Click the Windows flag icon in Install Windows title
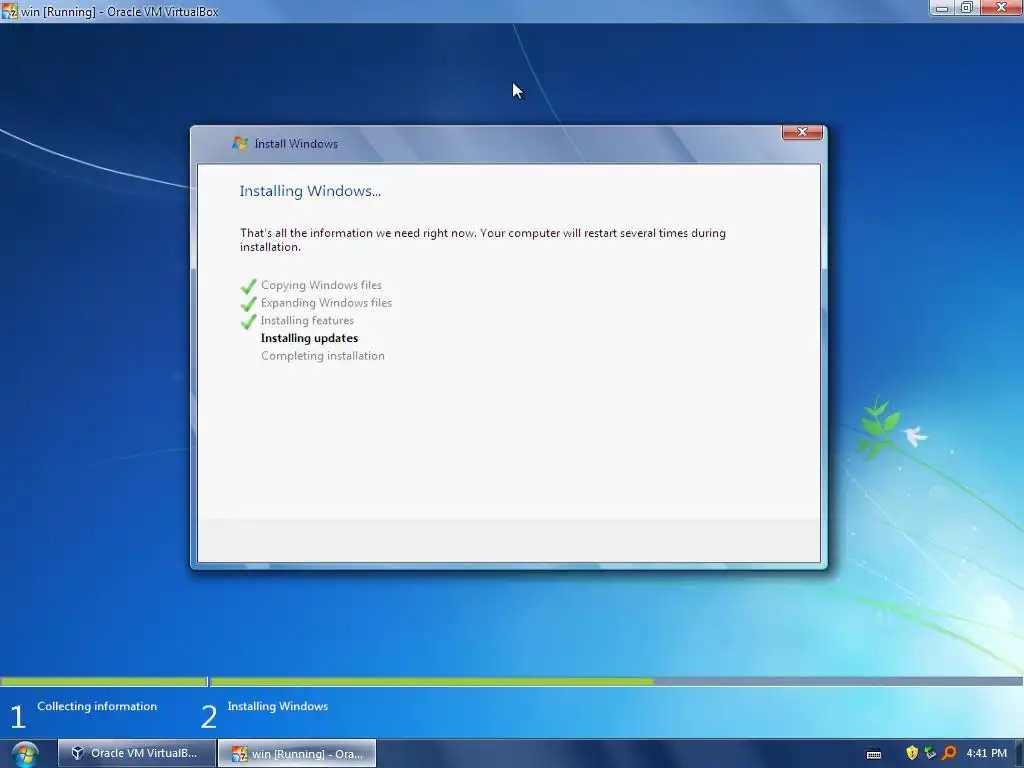 tap(240, 143)
